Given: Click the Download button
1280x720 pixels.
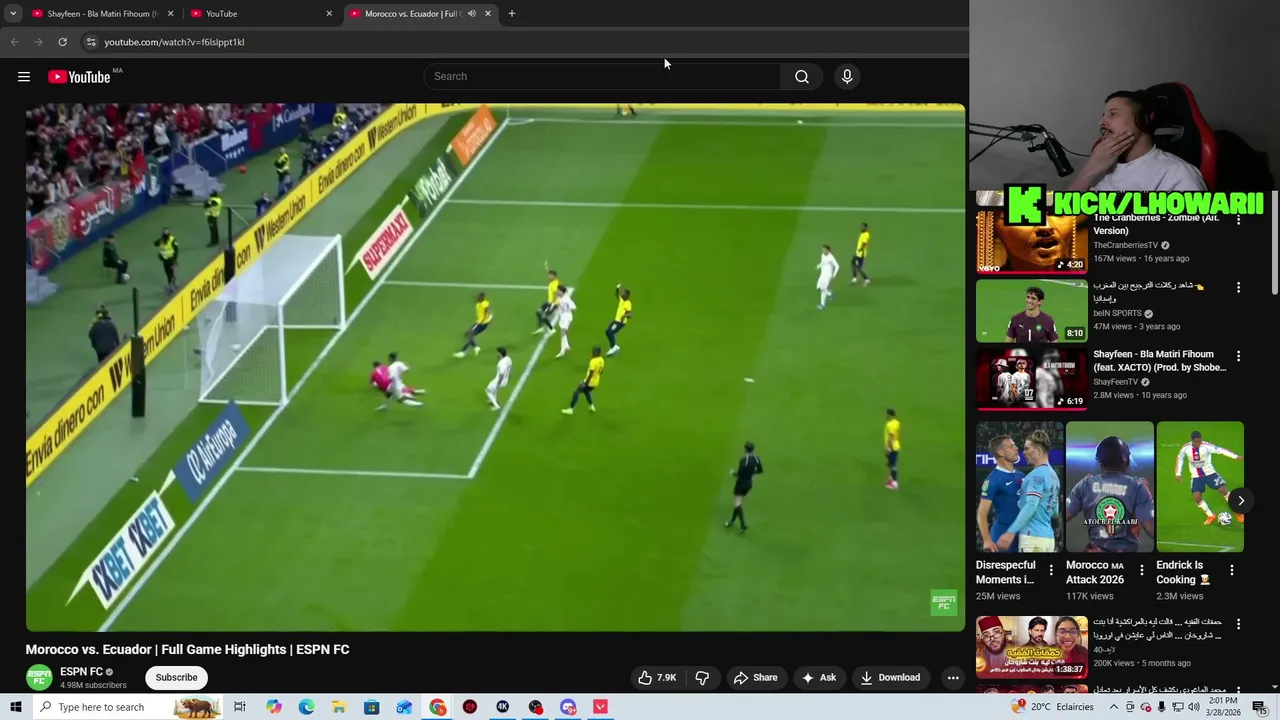Looking at the screenshot, I should [890, 678].
